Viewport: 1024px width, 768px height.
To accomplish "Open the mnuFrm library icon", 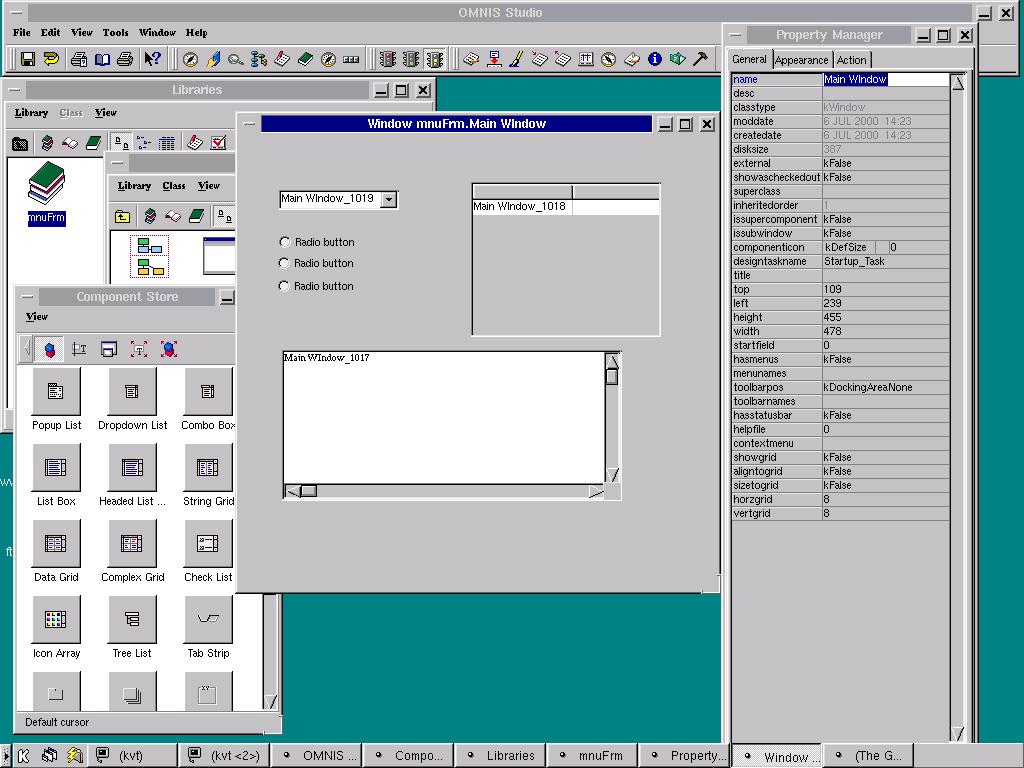I will pyautogui.click(x=46, y=190).
